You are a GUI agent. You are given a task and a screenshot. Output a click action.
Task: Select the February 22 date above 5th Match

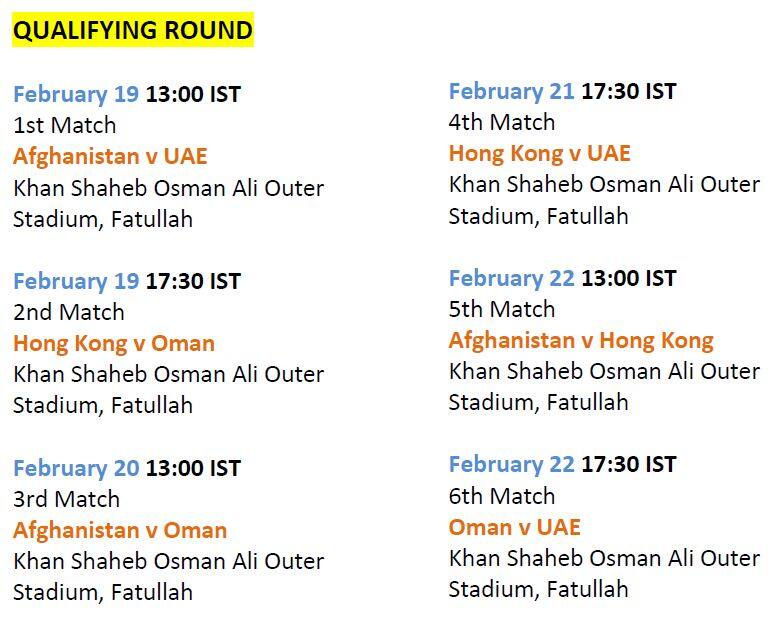[x=512, y=279]
